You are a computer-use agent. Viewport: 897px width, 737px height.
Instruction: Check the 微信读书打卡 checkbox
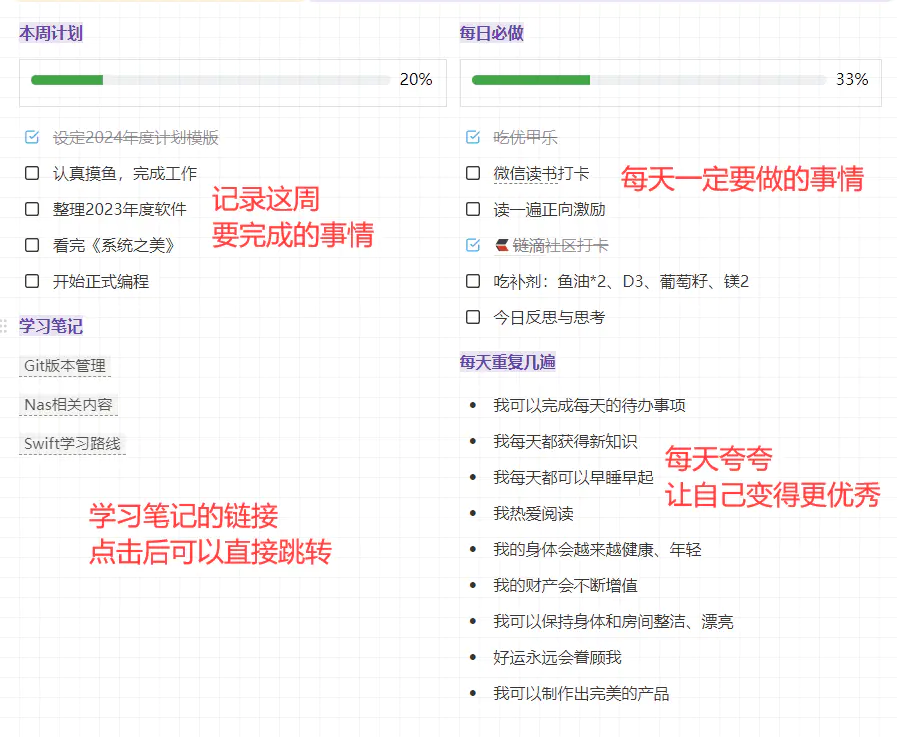pyautogui.click(x=473, y=173)
